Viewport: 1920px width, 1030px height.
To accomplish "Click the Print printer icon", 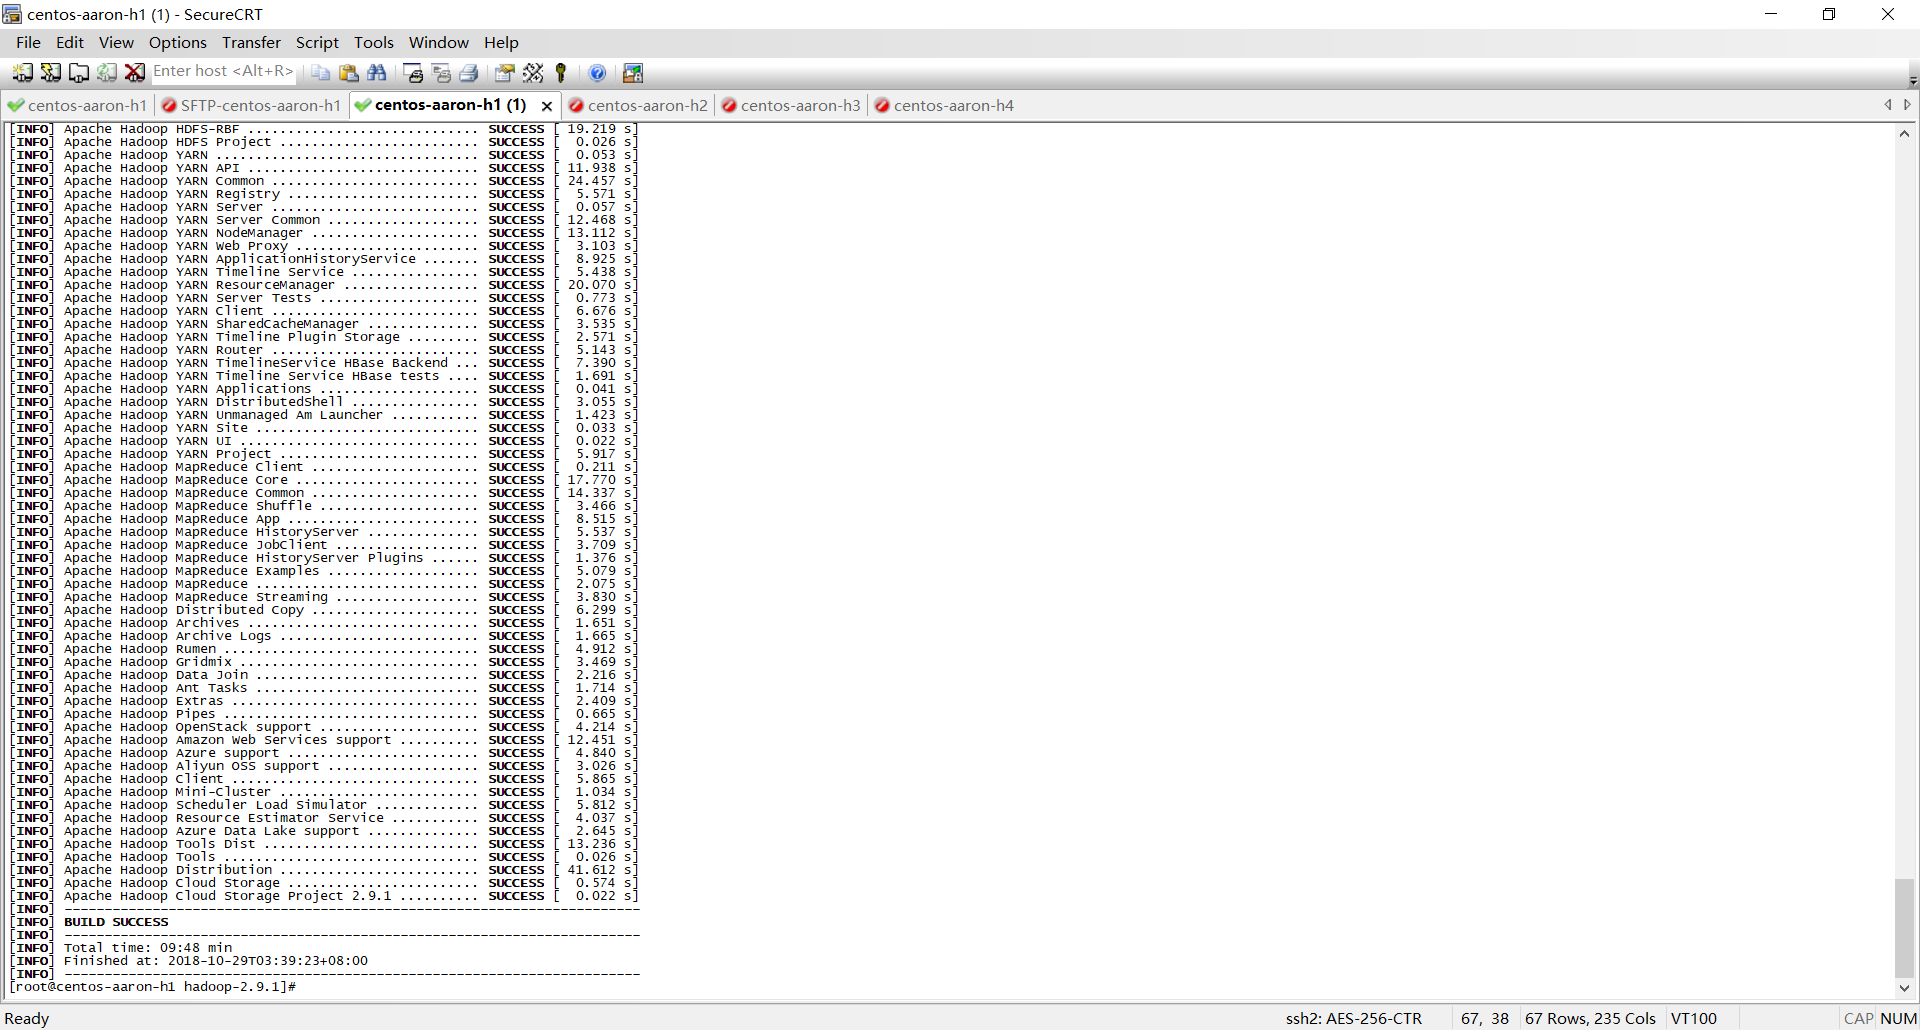I will [x=469, y=73].
